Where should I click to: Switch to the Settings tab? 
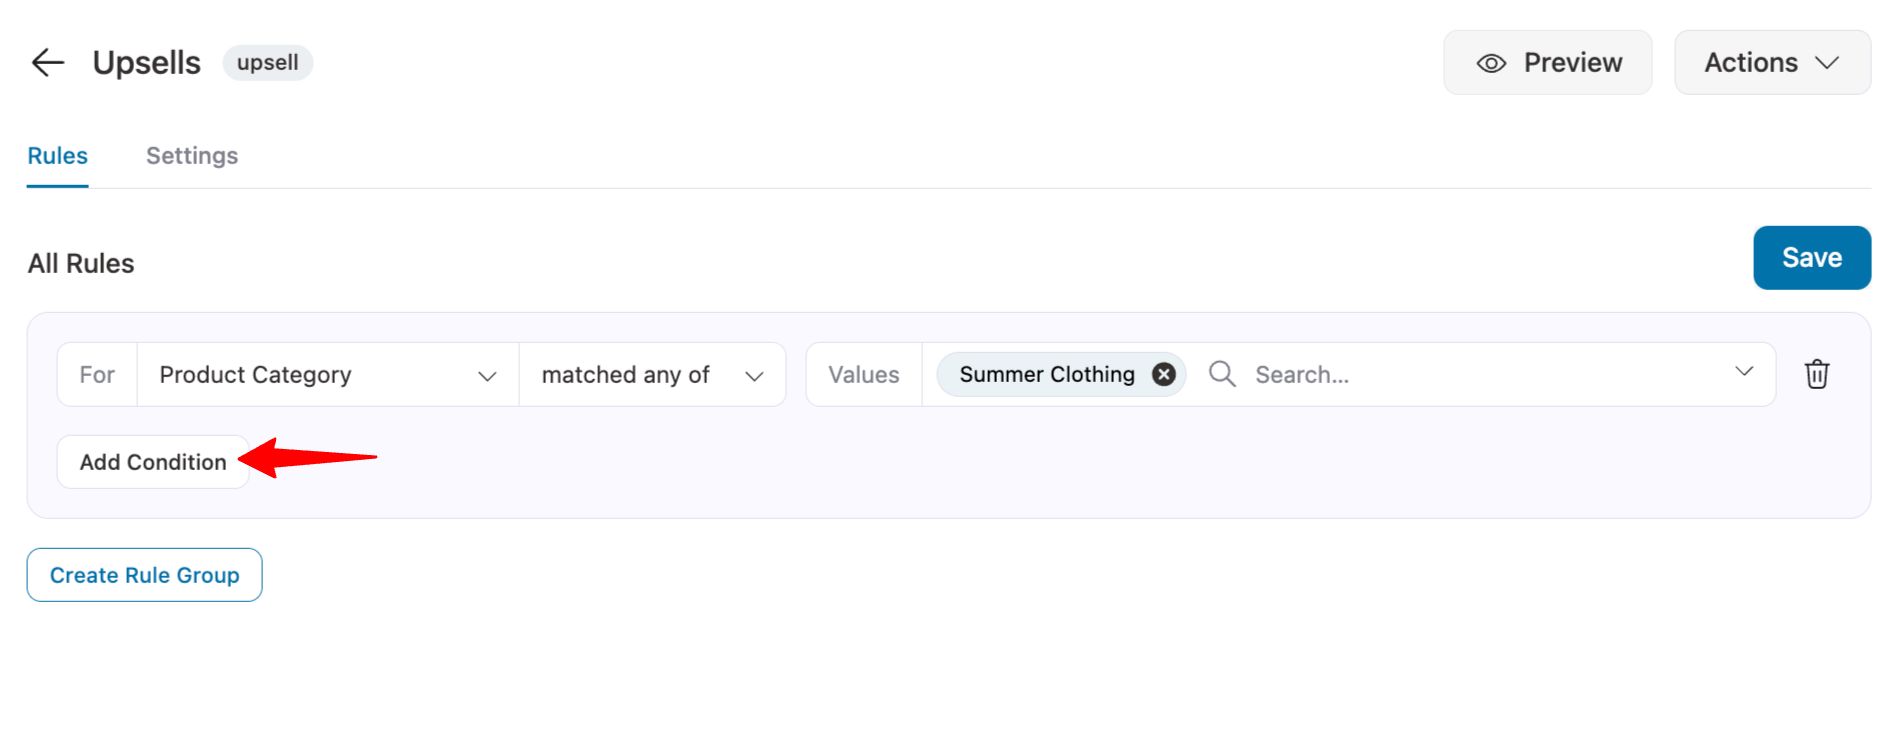tap(192, 156)
